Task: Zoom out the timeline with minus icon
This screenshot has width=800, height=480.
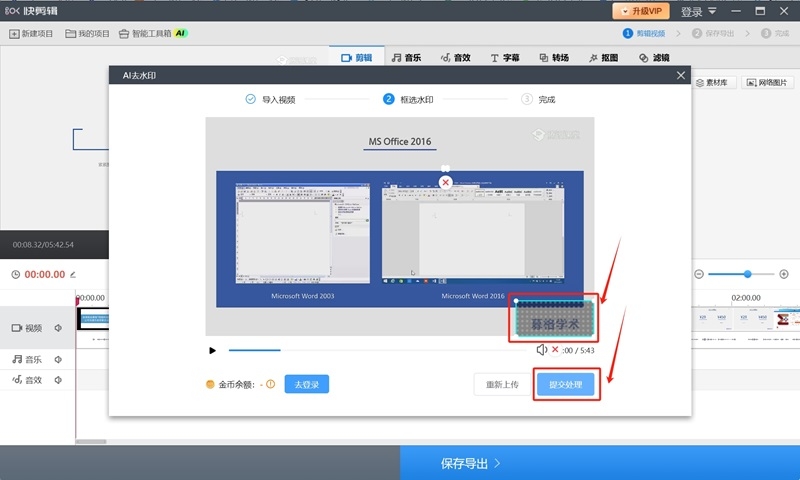Action: (x=699, y=274)
